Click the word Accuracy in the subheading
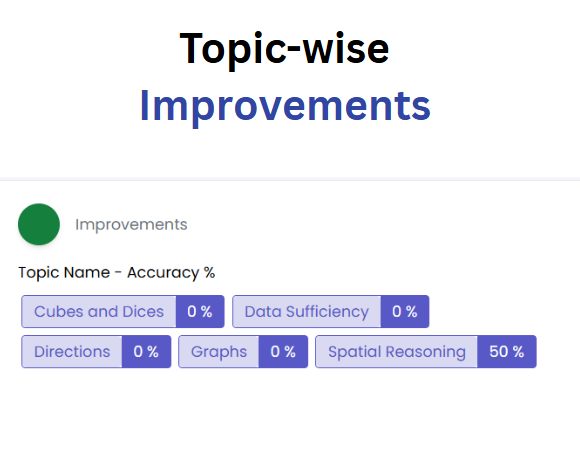 [163, 273]
